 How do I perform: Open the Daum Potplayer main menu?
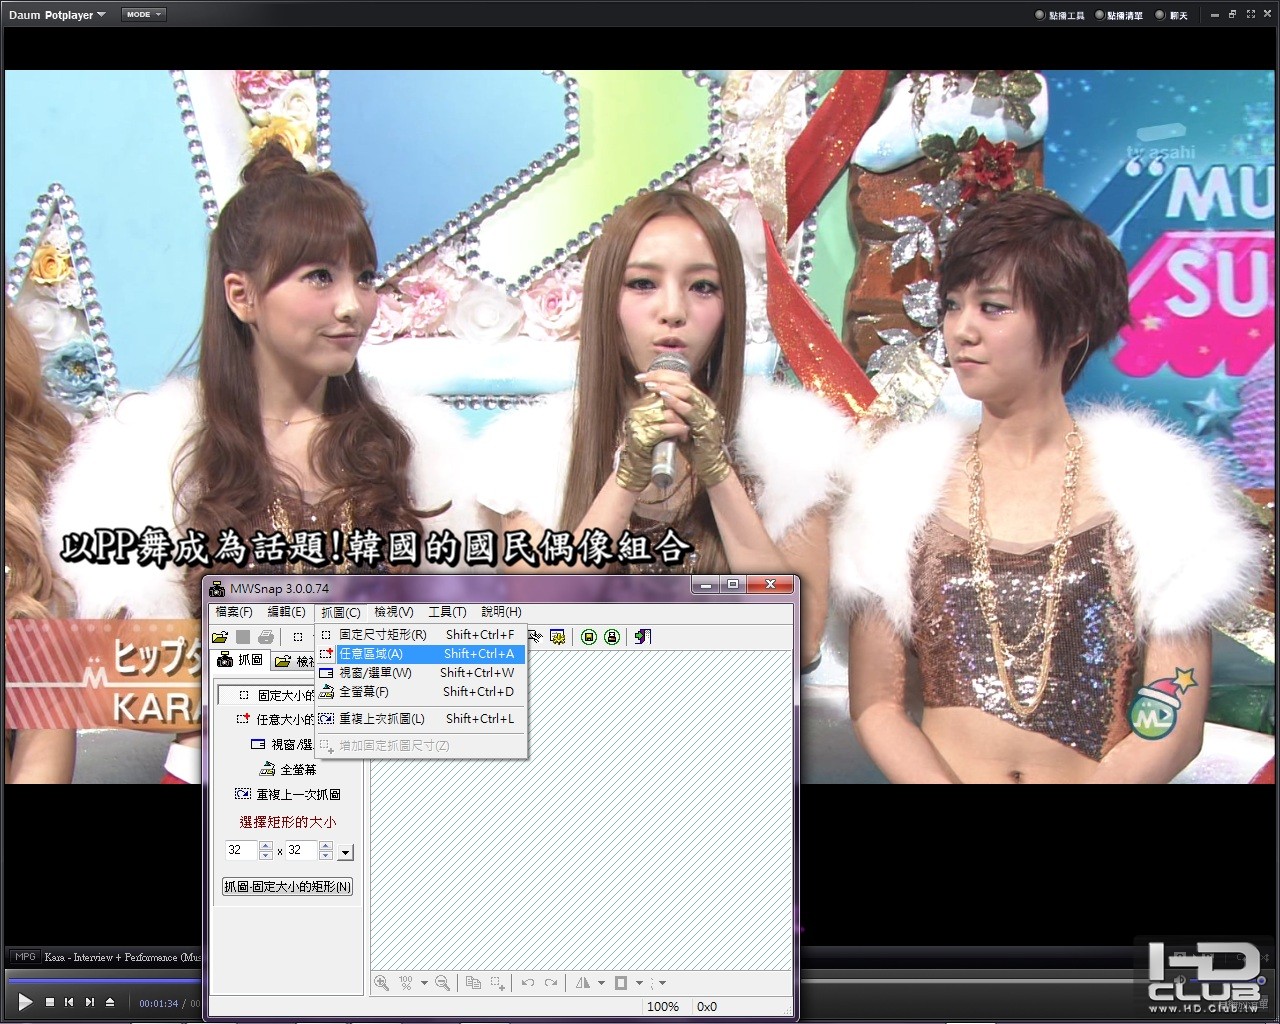click(x=57, y=15)
